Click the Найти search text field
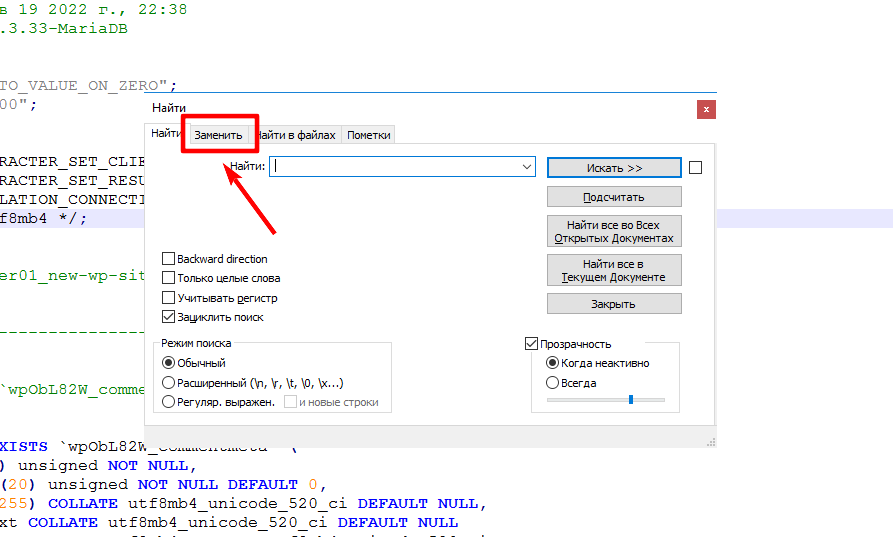The image size is (893, 537). tap(396, 168)
